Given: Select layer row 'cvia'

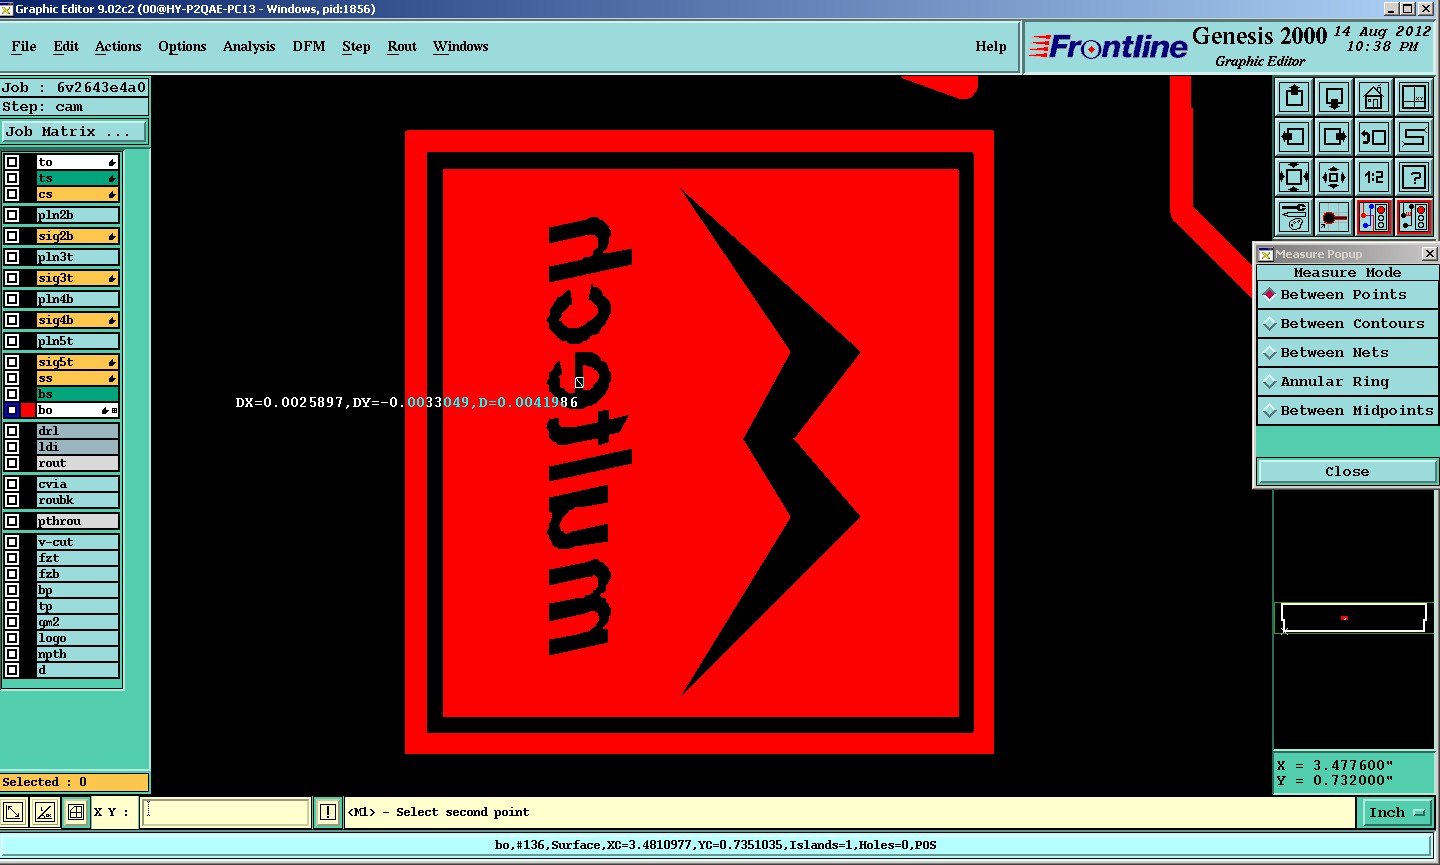Looking at the screenshot, I should 78,484.
